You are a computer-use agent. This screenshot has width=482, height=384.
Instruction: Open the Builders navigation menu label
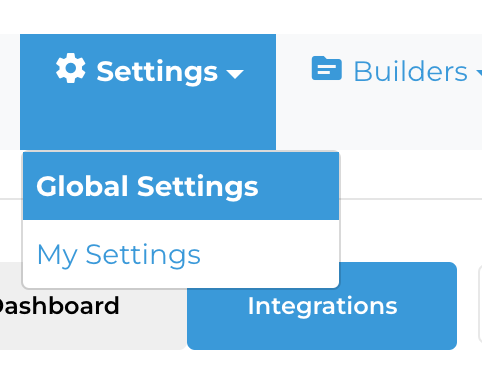[410, 71]
